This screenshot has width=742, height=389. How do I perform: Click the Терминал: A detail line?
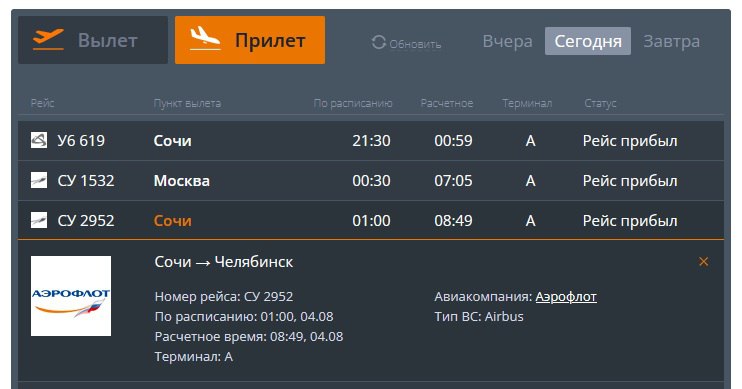(x=194, y=357)
